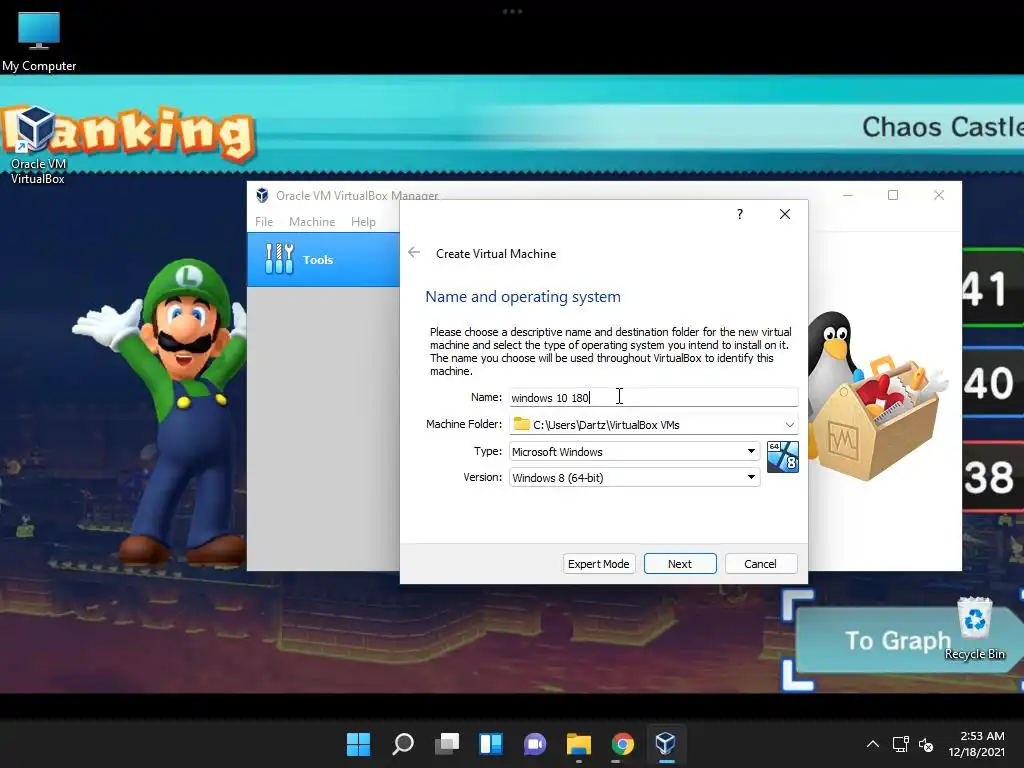Open taskbar Search
Screen dimensions: 1024x768
(x=402, y=744)
